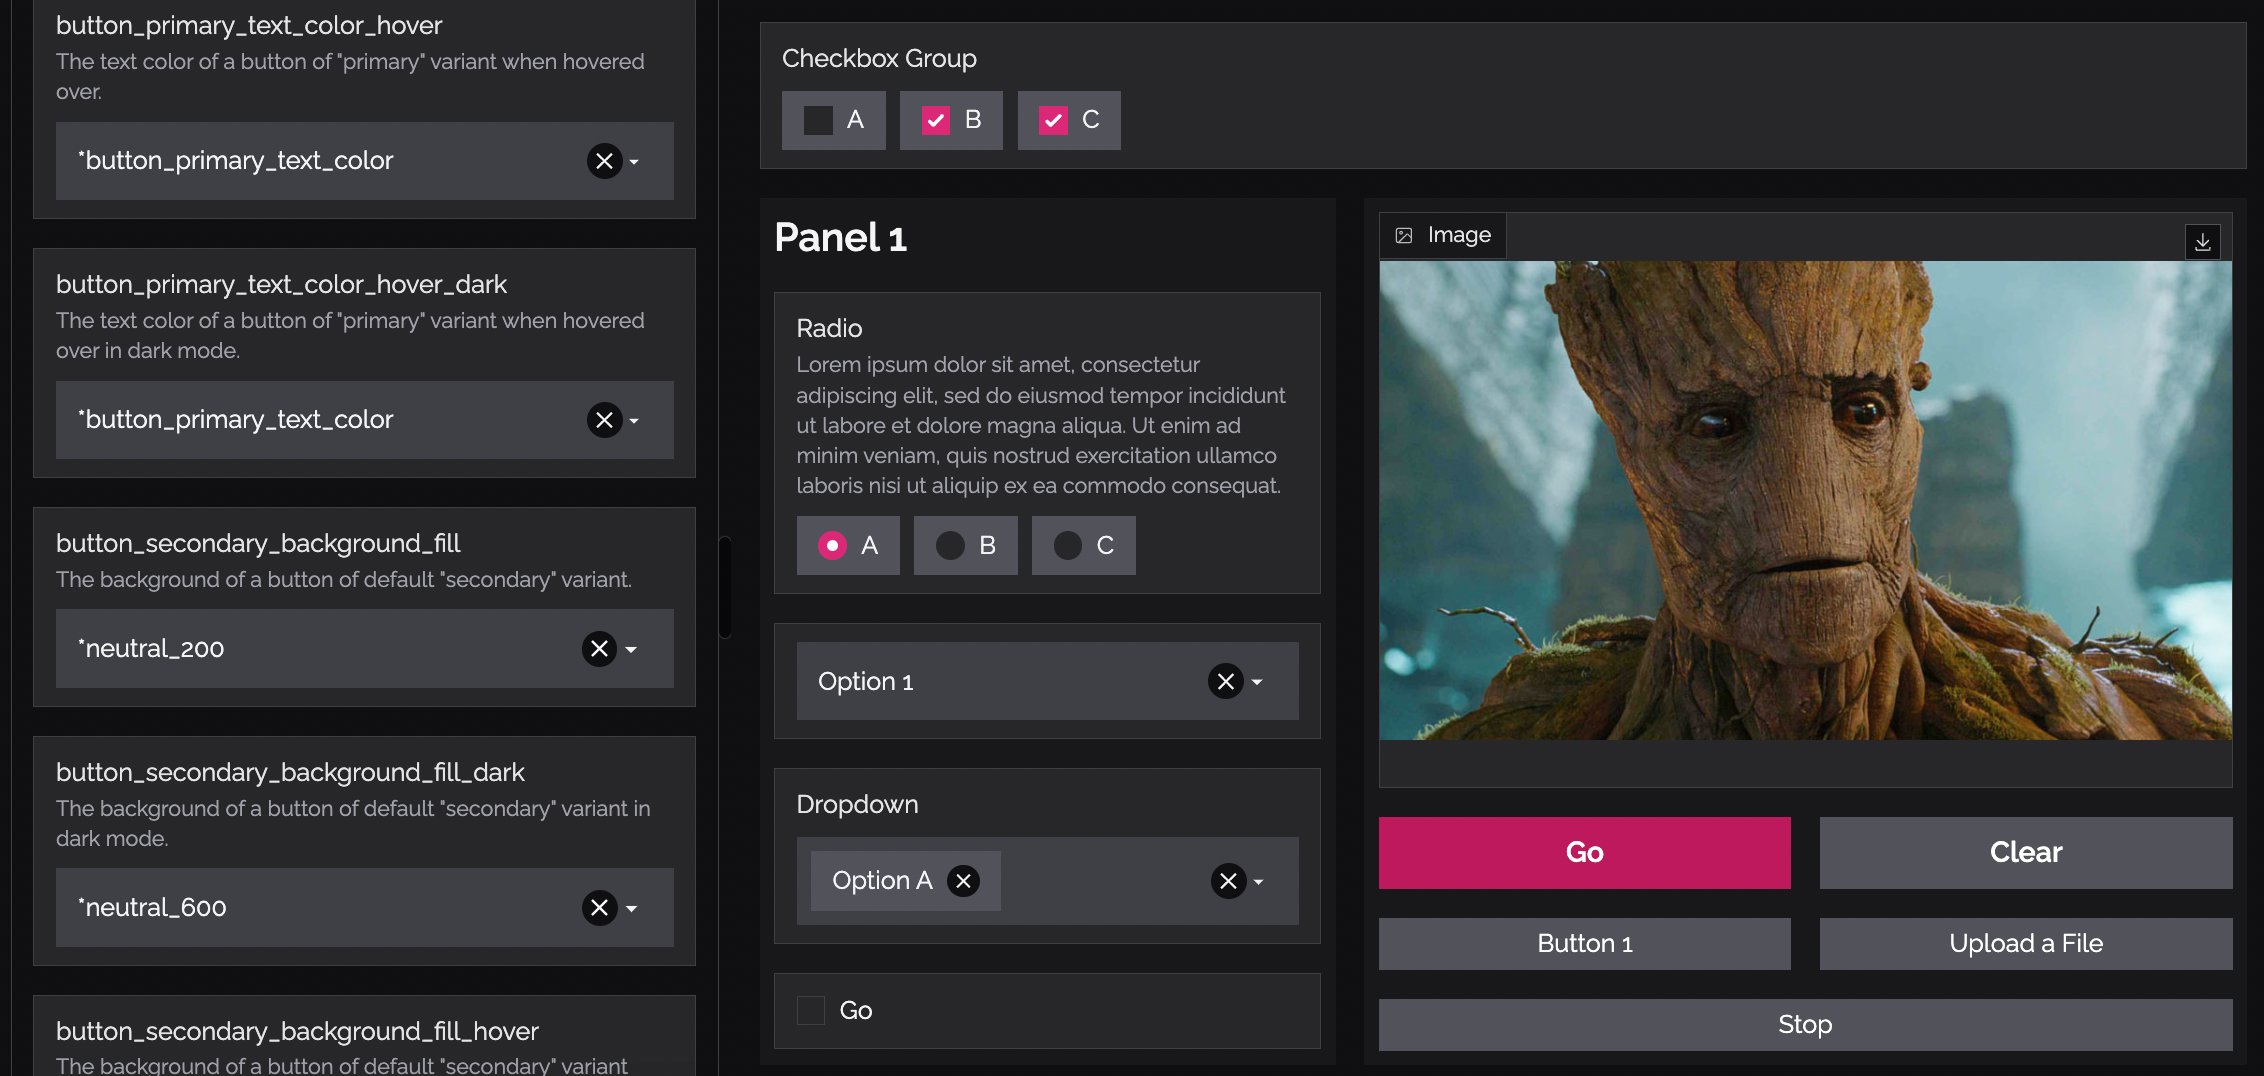Check checkbox A in Checkbox Group
Viewport: 2264px width, 1076px height.
pyautogui.click(x=818, y=121)
